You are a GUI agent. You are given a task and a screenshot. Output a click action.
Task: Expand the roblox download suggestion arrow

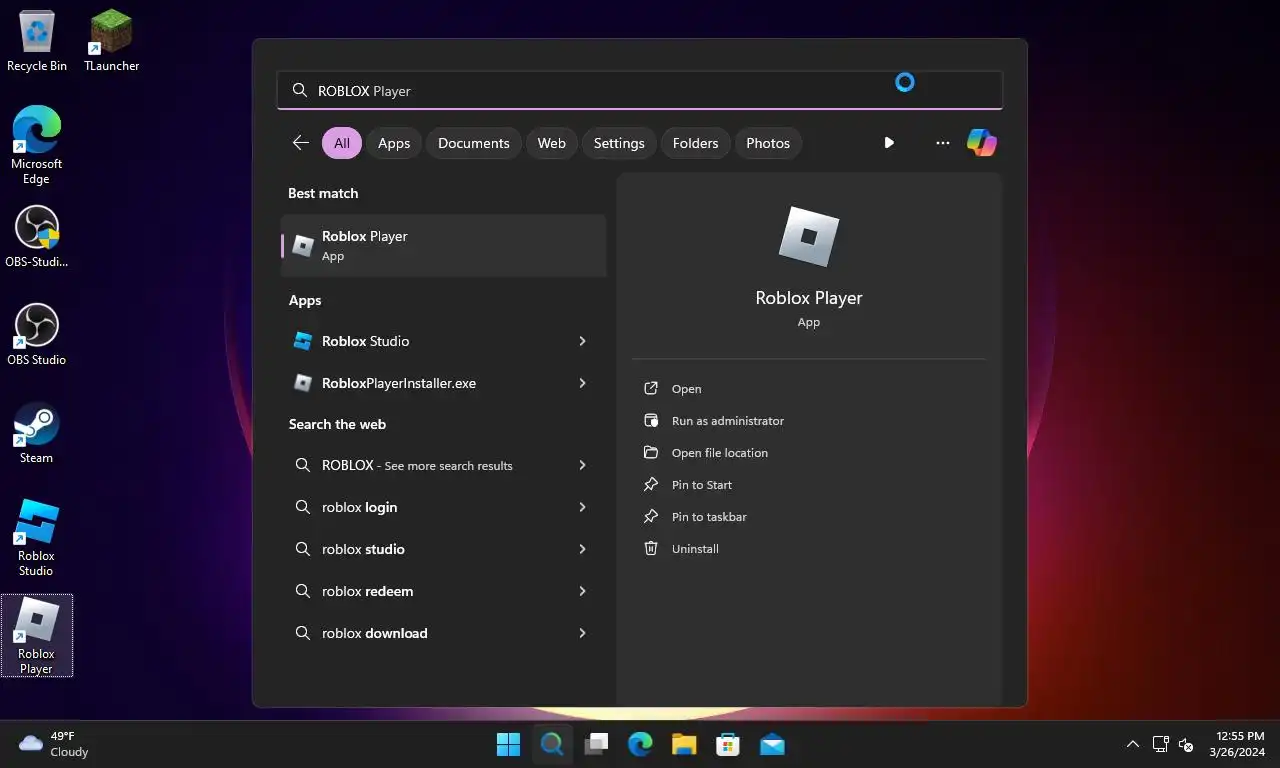tap(582, 633)
